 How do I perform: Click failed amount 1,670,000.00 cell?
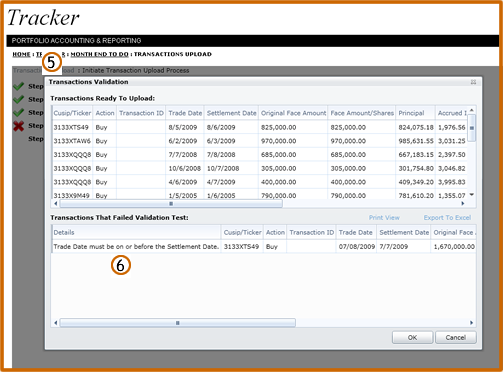(454, 247)
